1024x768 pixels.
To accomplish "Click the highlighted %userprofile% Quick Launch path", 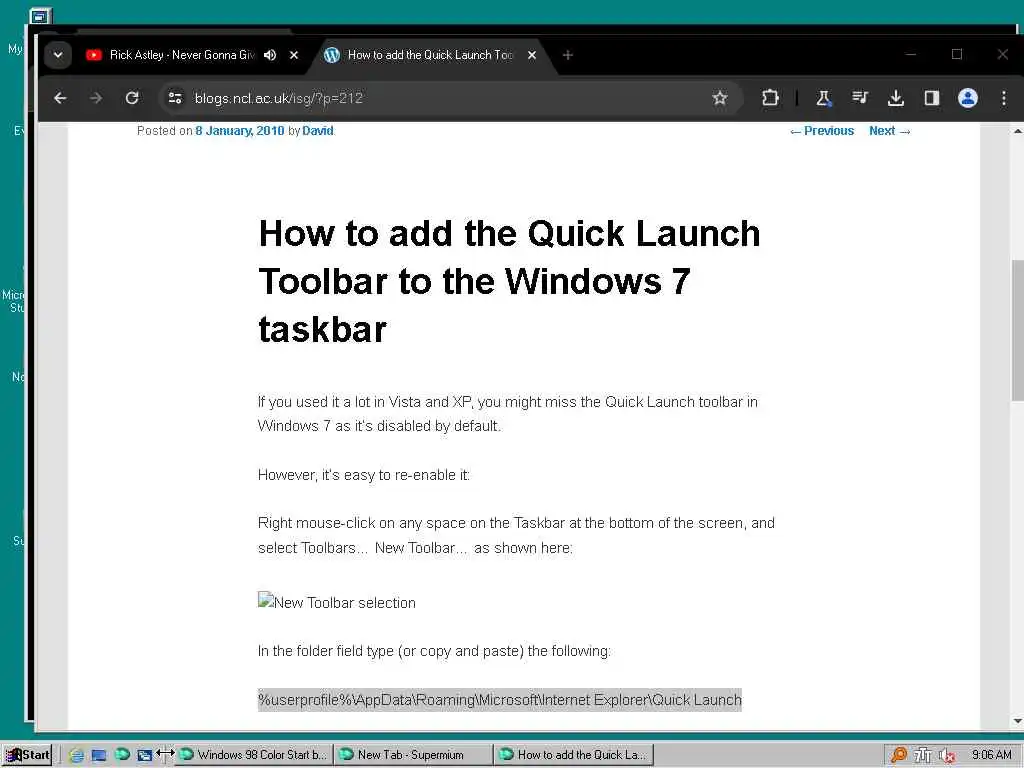I will point(500,699).
